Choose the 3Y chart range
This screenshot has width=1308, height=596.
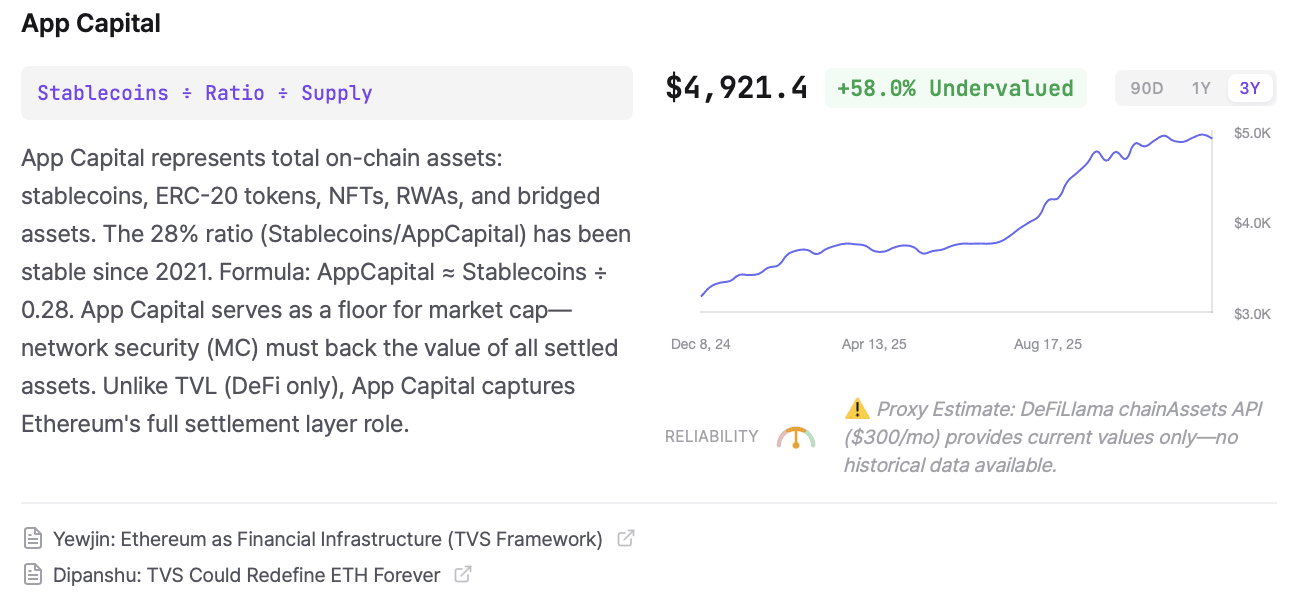1250,88
